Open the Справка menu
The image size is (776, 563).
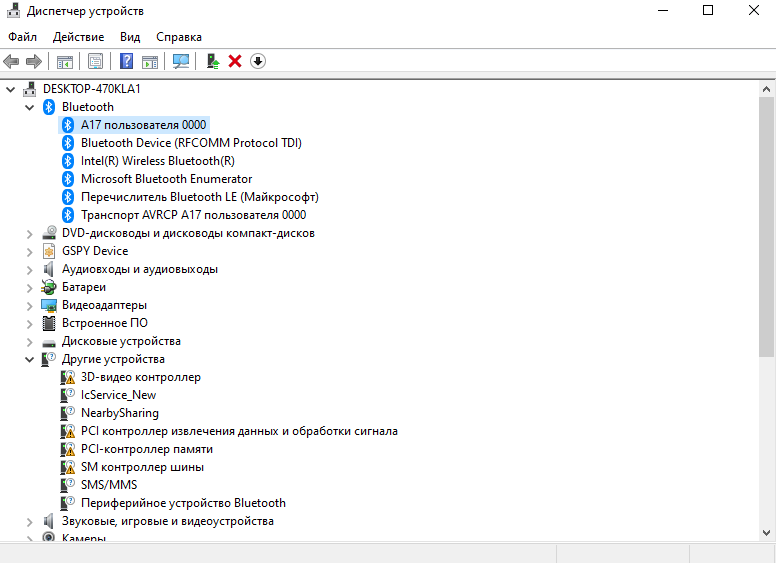[x=179, y=37]
